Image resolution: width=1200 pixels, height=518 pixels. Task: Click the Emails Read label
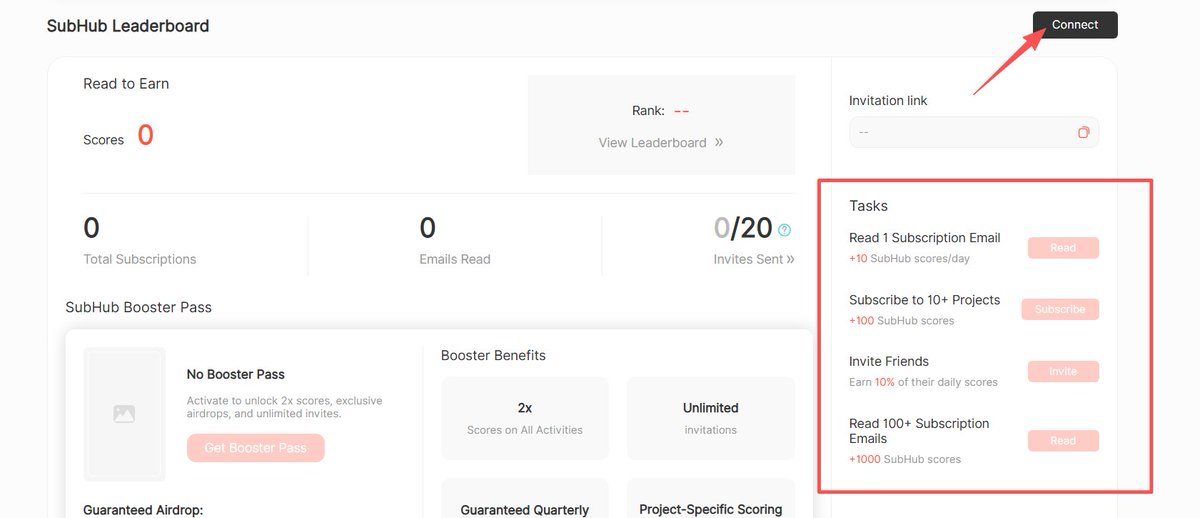click(455, 259)
